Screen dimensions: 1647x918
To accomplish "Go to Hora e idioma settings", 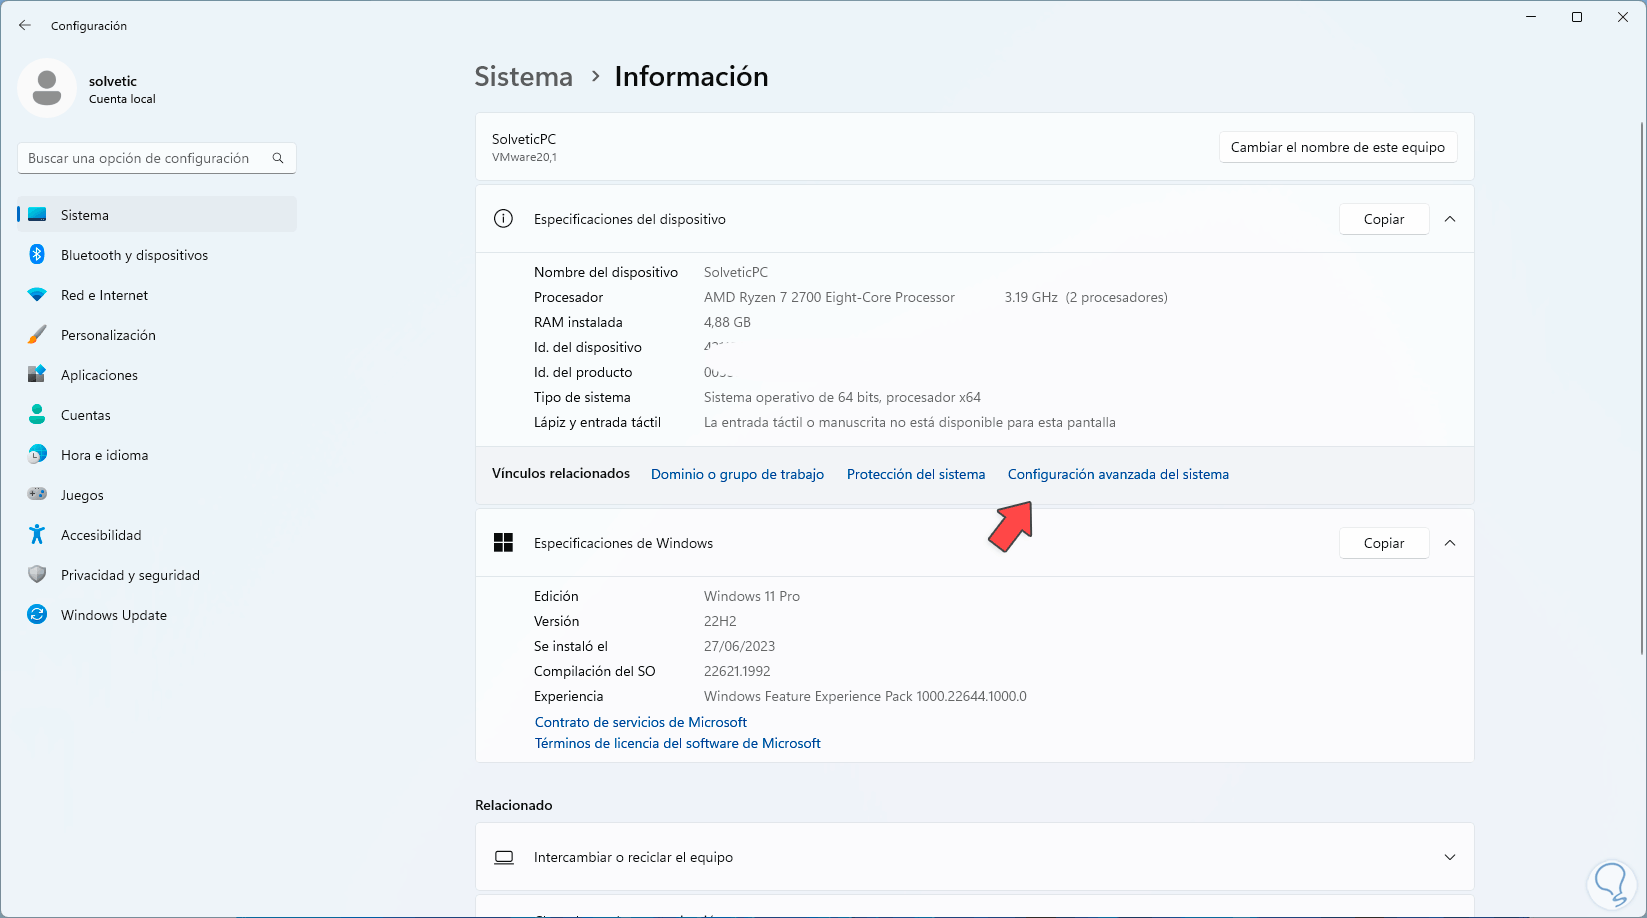I will click(104, 455).
